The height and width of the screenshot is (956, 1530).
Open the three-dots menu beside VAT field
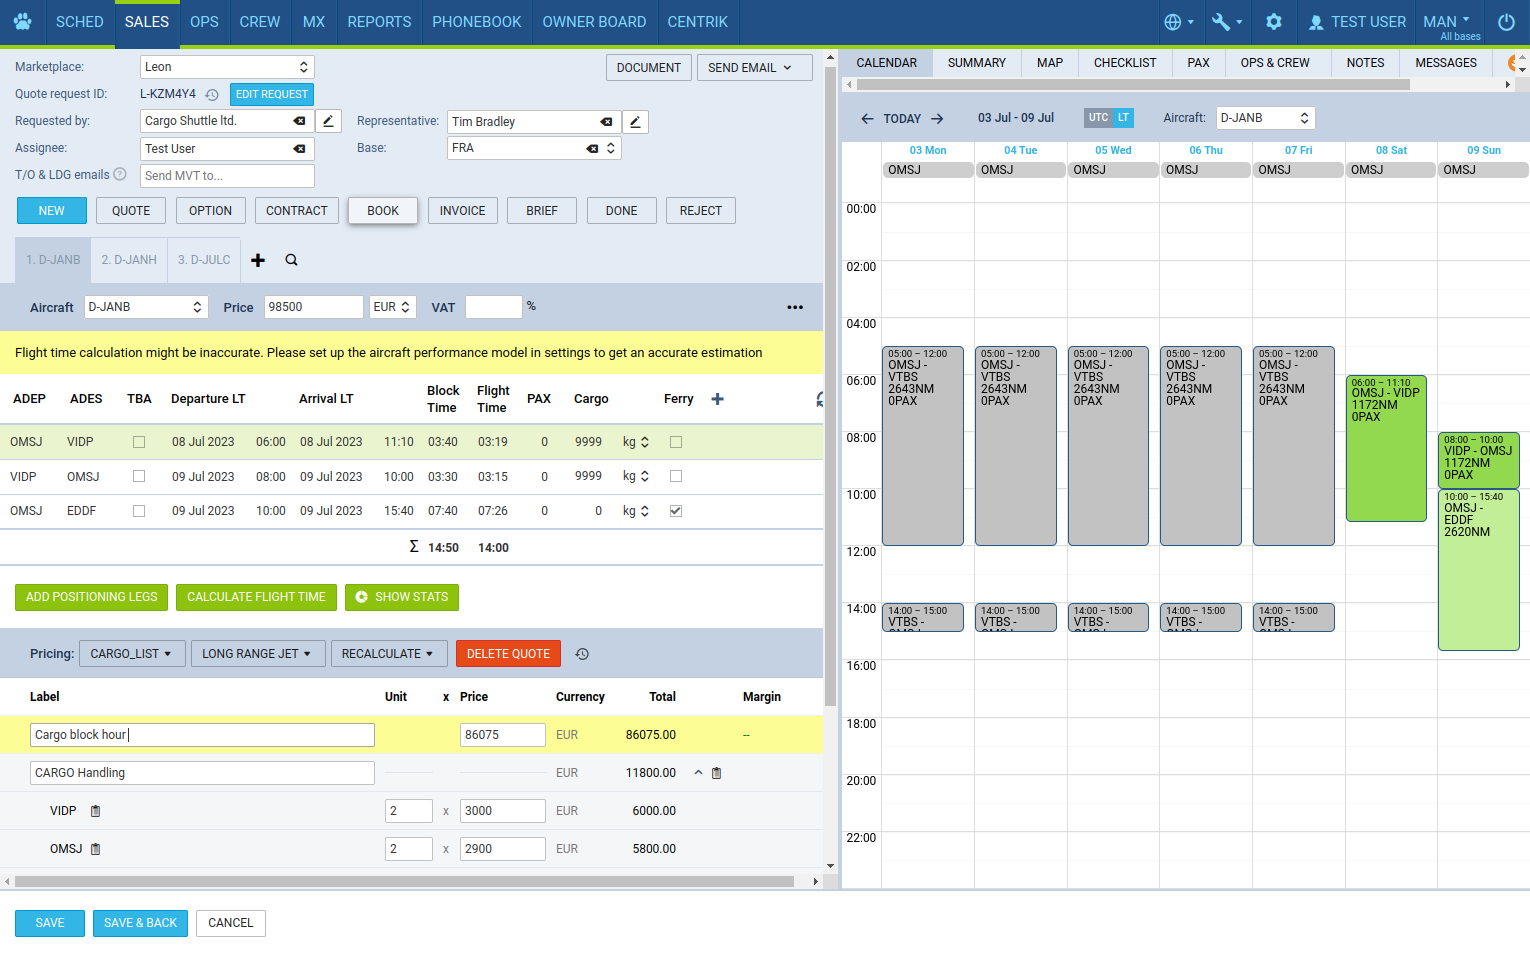pyautogui.click(x=795, y=308)
